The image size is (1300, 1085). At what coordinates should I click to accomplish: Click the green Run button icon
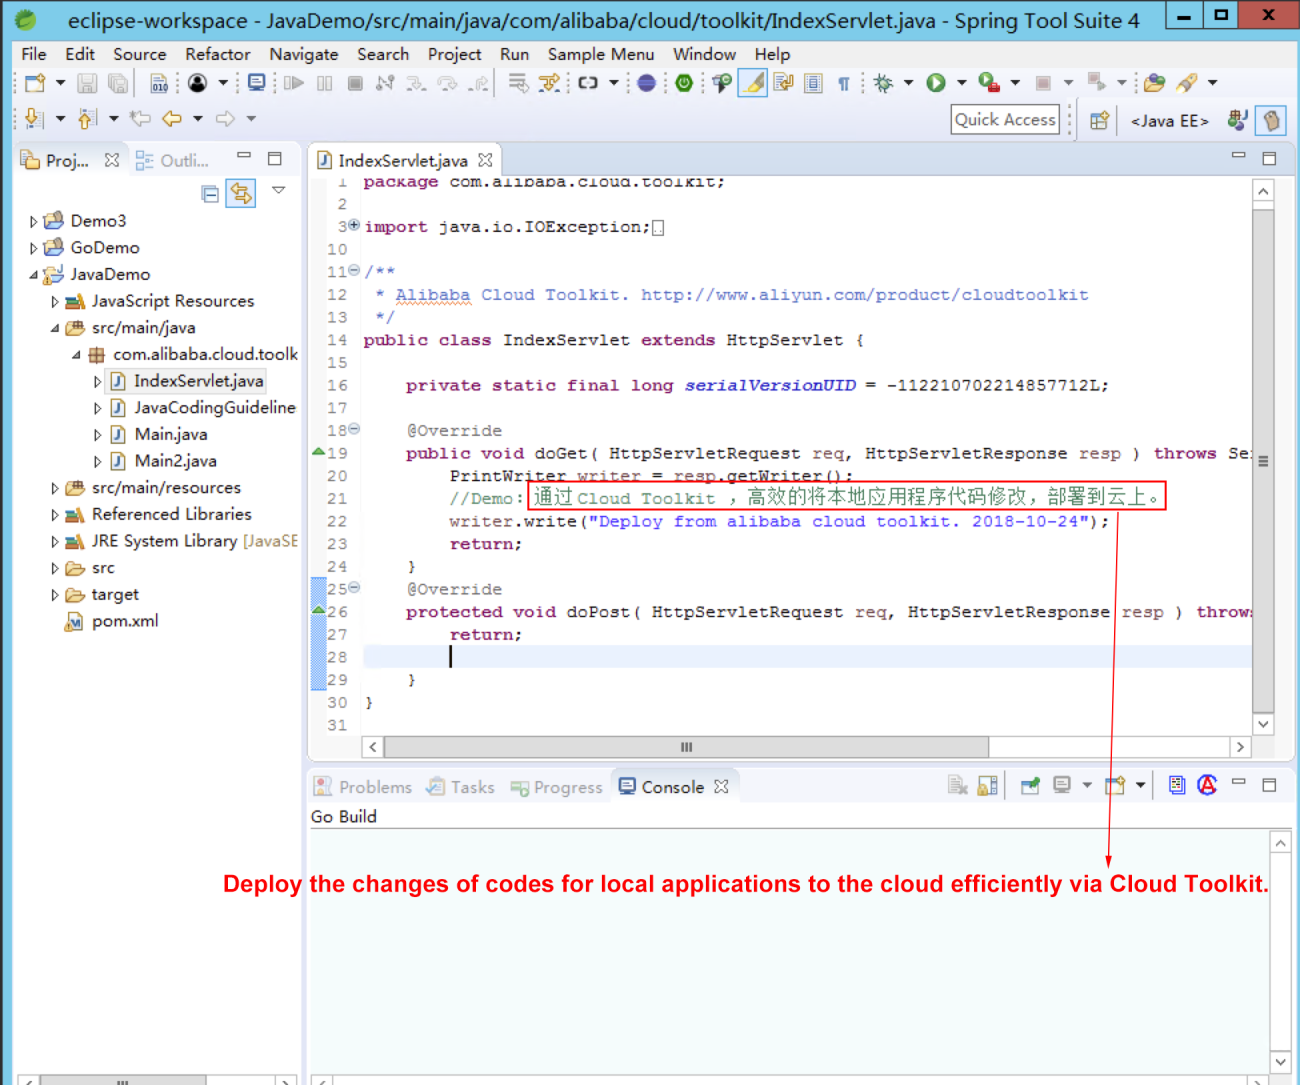point(936,83)
